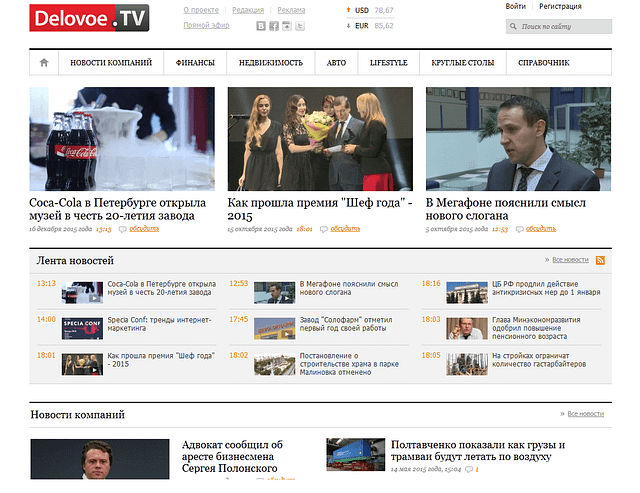This screenshot has width=640, height=493.
Task: Click обсудить link under Шеф года article
Action: 345,229
